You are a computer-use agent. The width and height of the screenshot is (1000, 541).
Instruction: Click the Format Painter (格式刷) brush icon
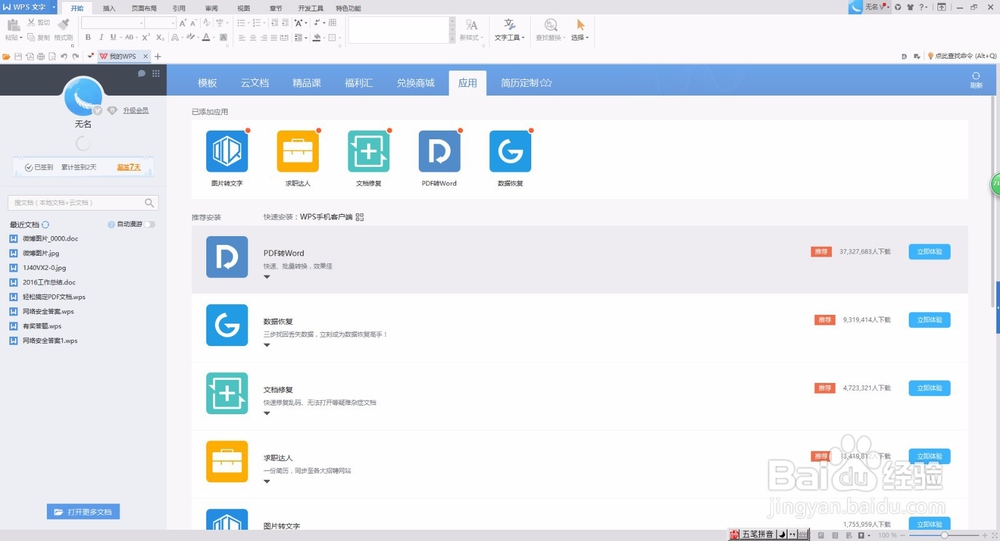coord(63,24)
